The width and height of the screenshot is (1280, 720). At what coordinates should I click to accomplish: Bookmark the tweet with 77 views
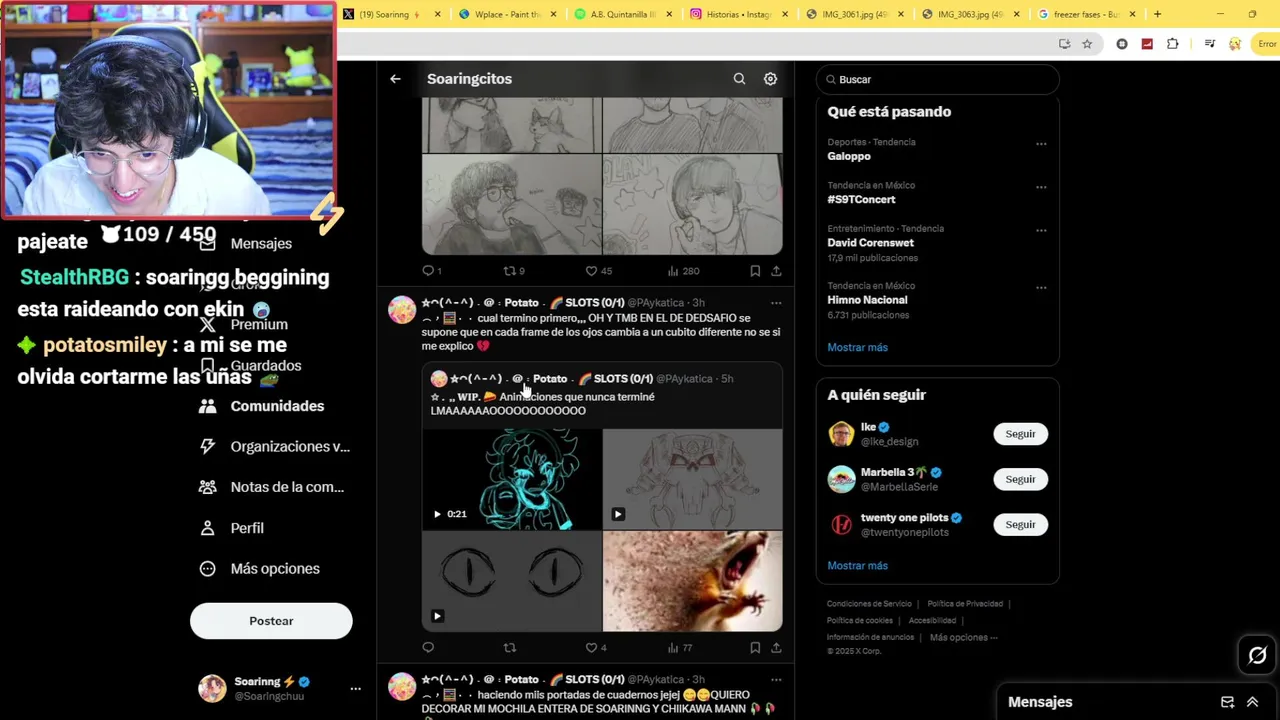pyautogui.click(x=755, y=648)
